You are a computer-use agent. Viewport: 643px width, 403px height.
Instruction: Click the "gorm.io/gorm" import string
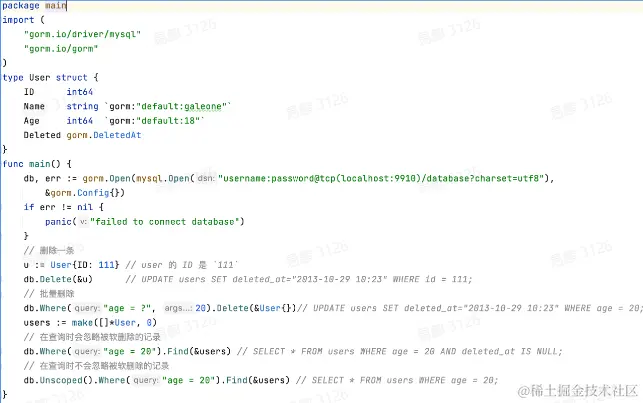coord(61,49)
